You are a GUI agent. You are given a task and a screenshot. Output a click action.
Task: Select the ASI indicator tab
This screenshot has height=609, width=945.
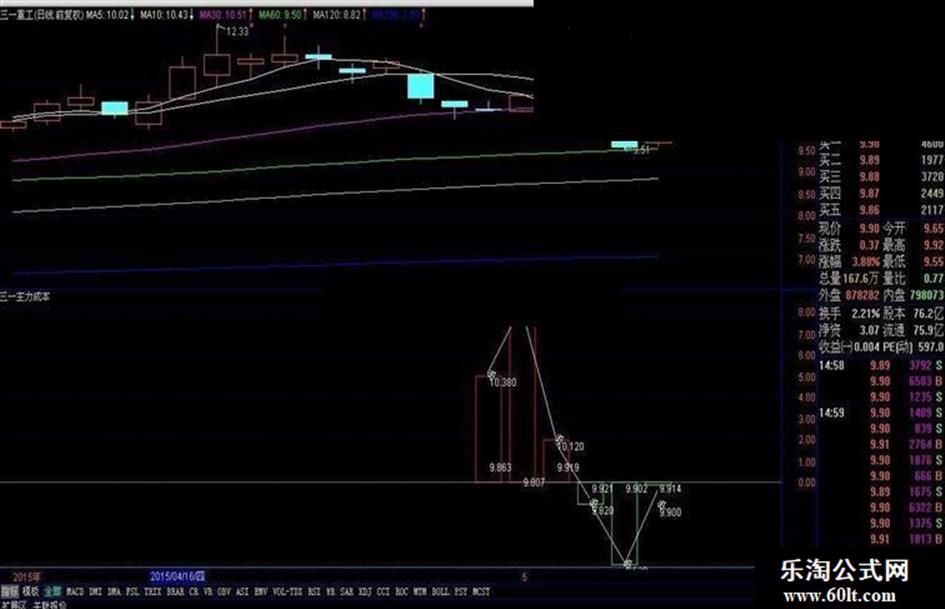click(242, 592)
